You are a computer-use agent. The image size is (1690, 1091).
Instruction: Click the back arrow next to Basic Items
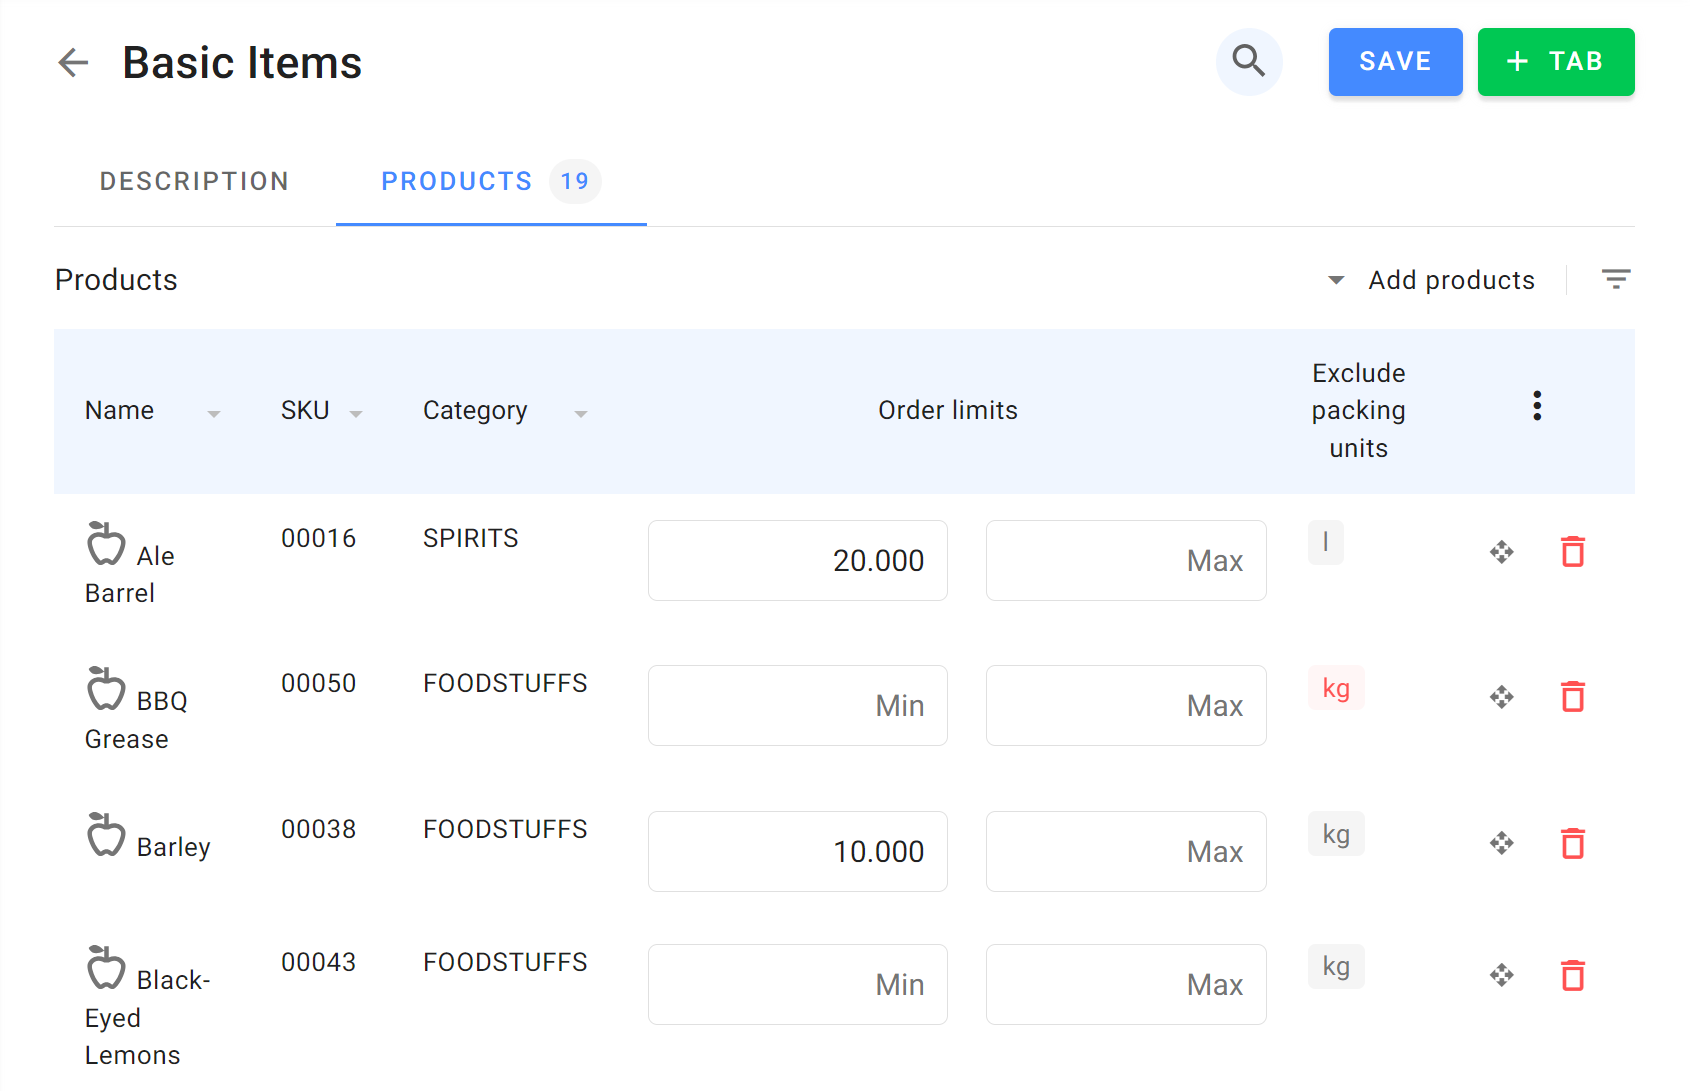click(73, 63)
